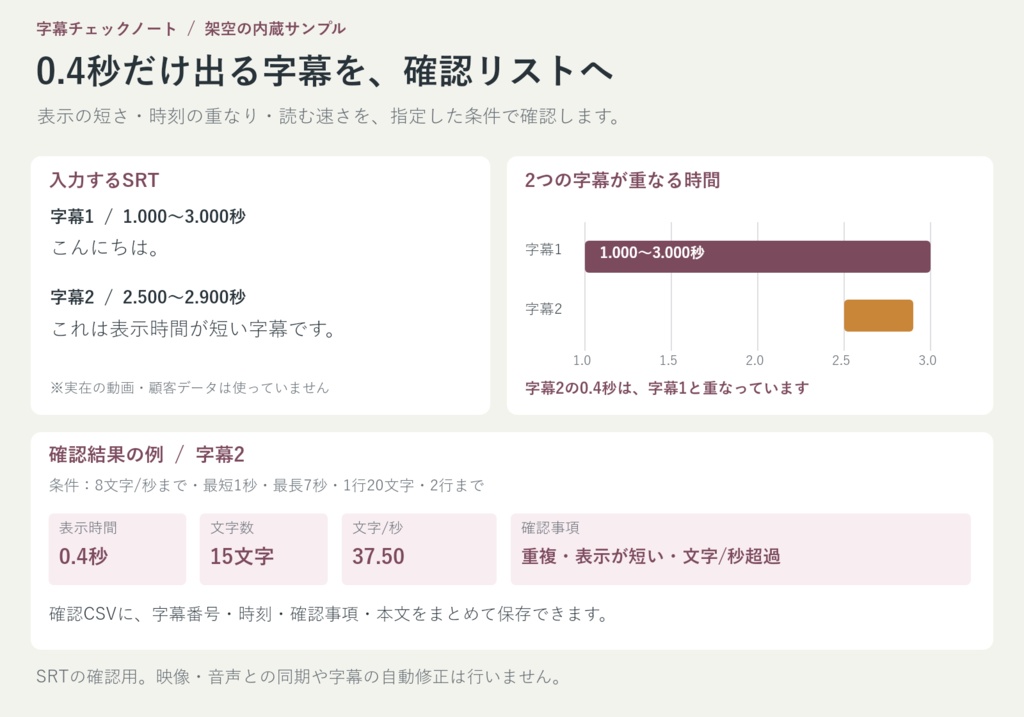Click the orange 字幕2 timeline bar
1024x717 pixels.
tap(878, 315)
